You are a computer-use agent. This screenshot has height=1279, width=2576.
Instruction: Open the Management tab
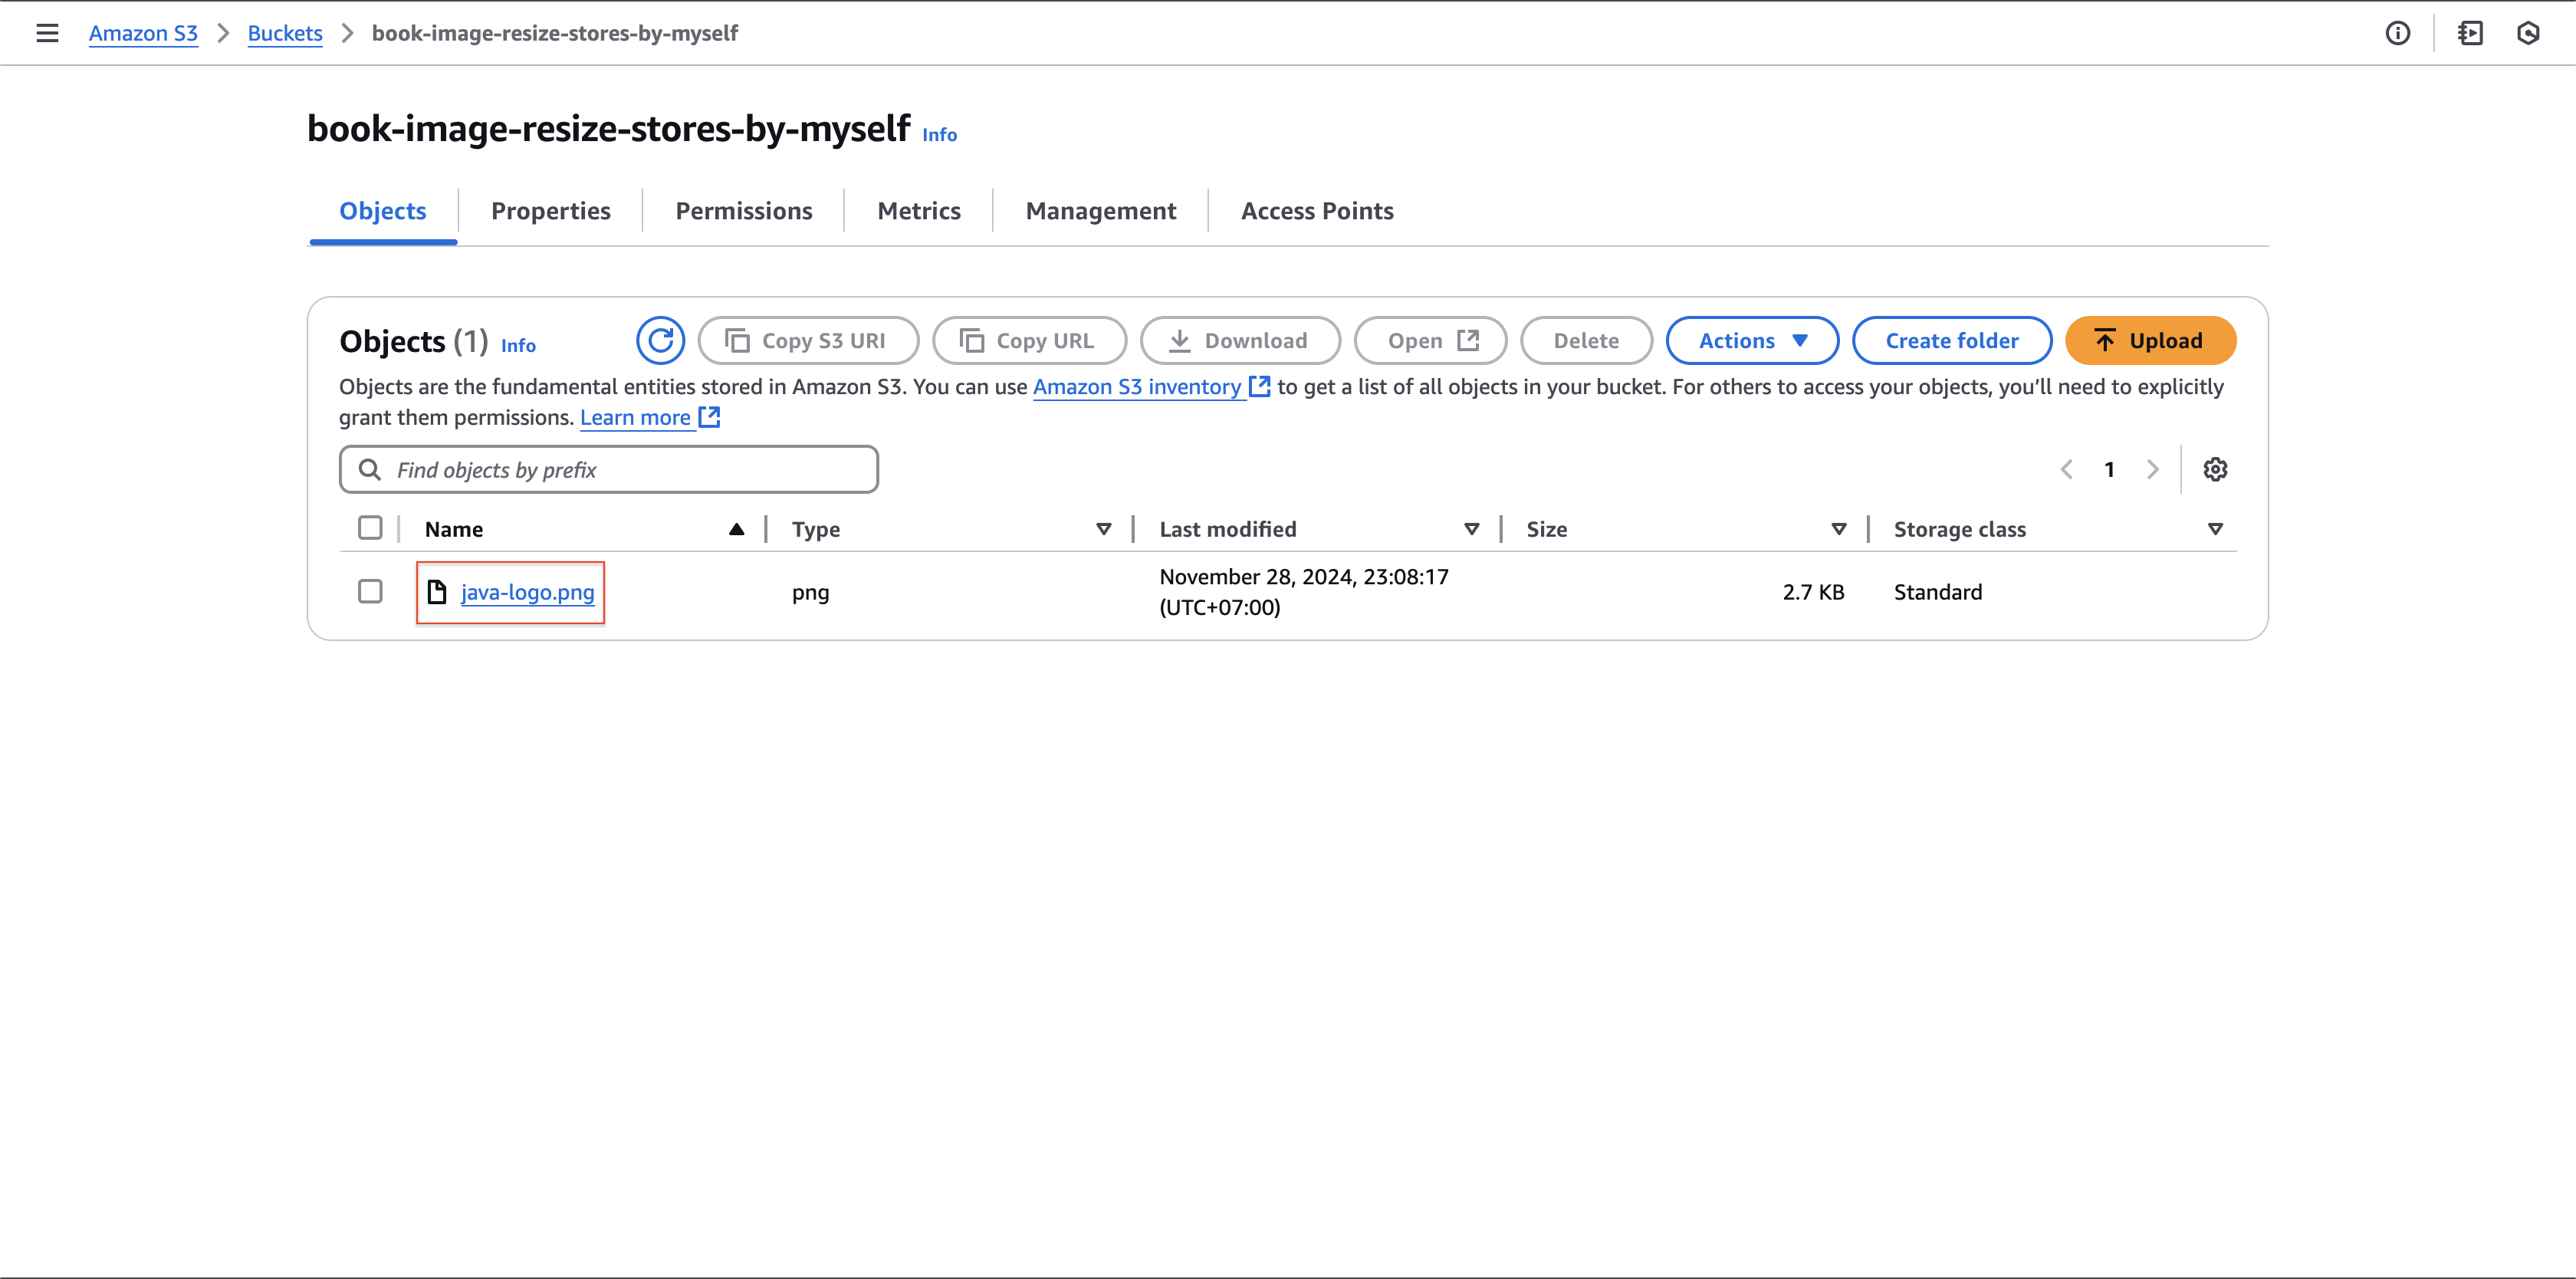pos(1101,211)
